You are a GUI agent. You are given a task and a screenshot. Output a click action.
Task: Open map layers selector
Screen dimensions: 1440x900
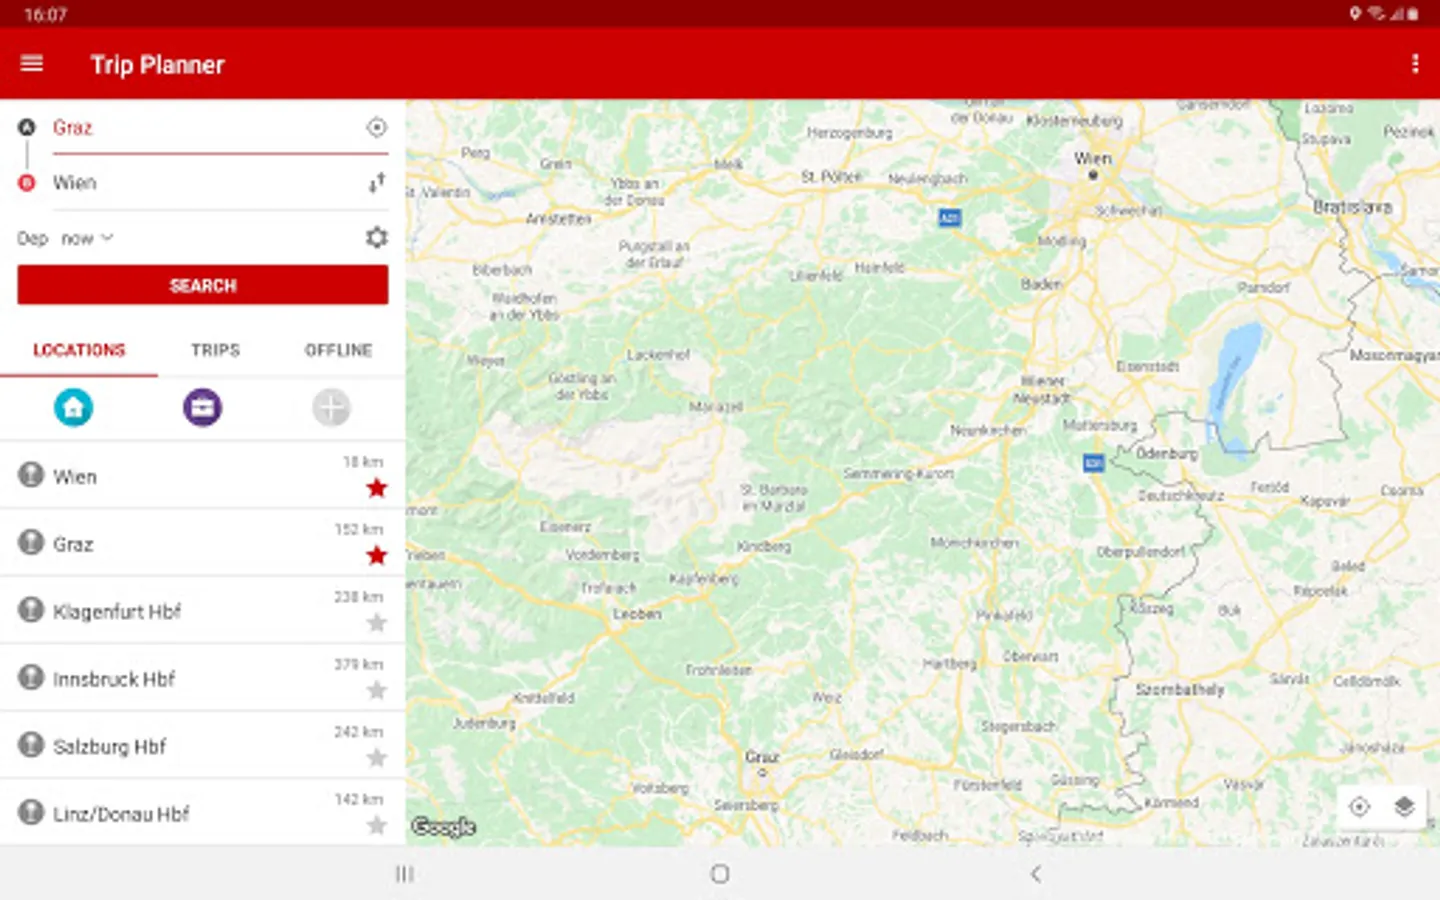coord(1404,807)
